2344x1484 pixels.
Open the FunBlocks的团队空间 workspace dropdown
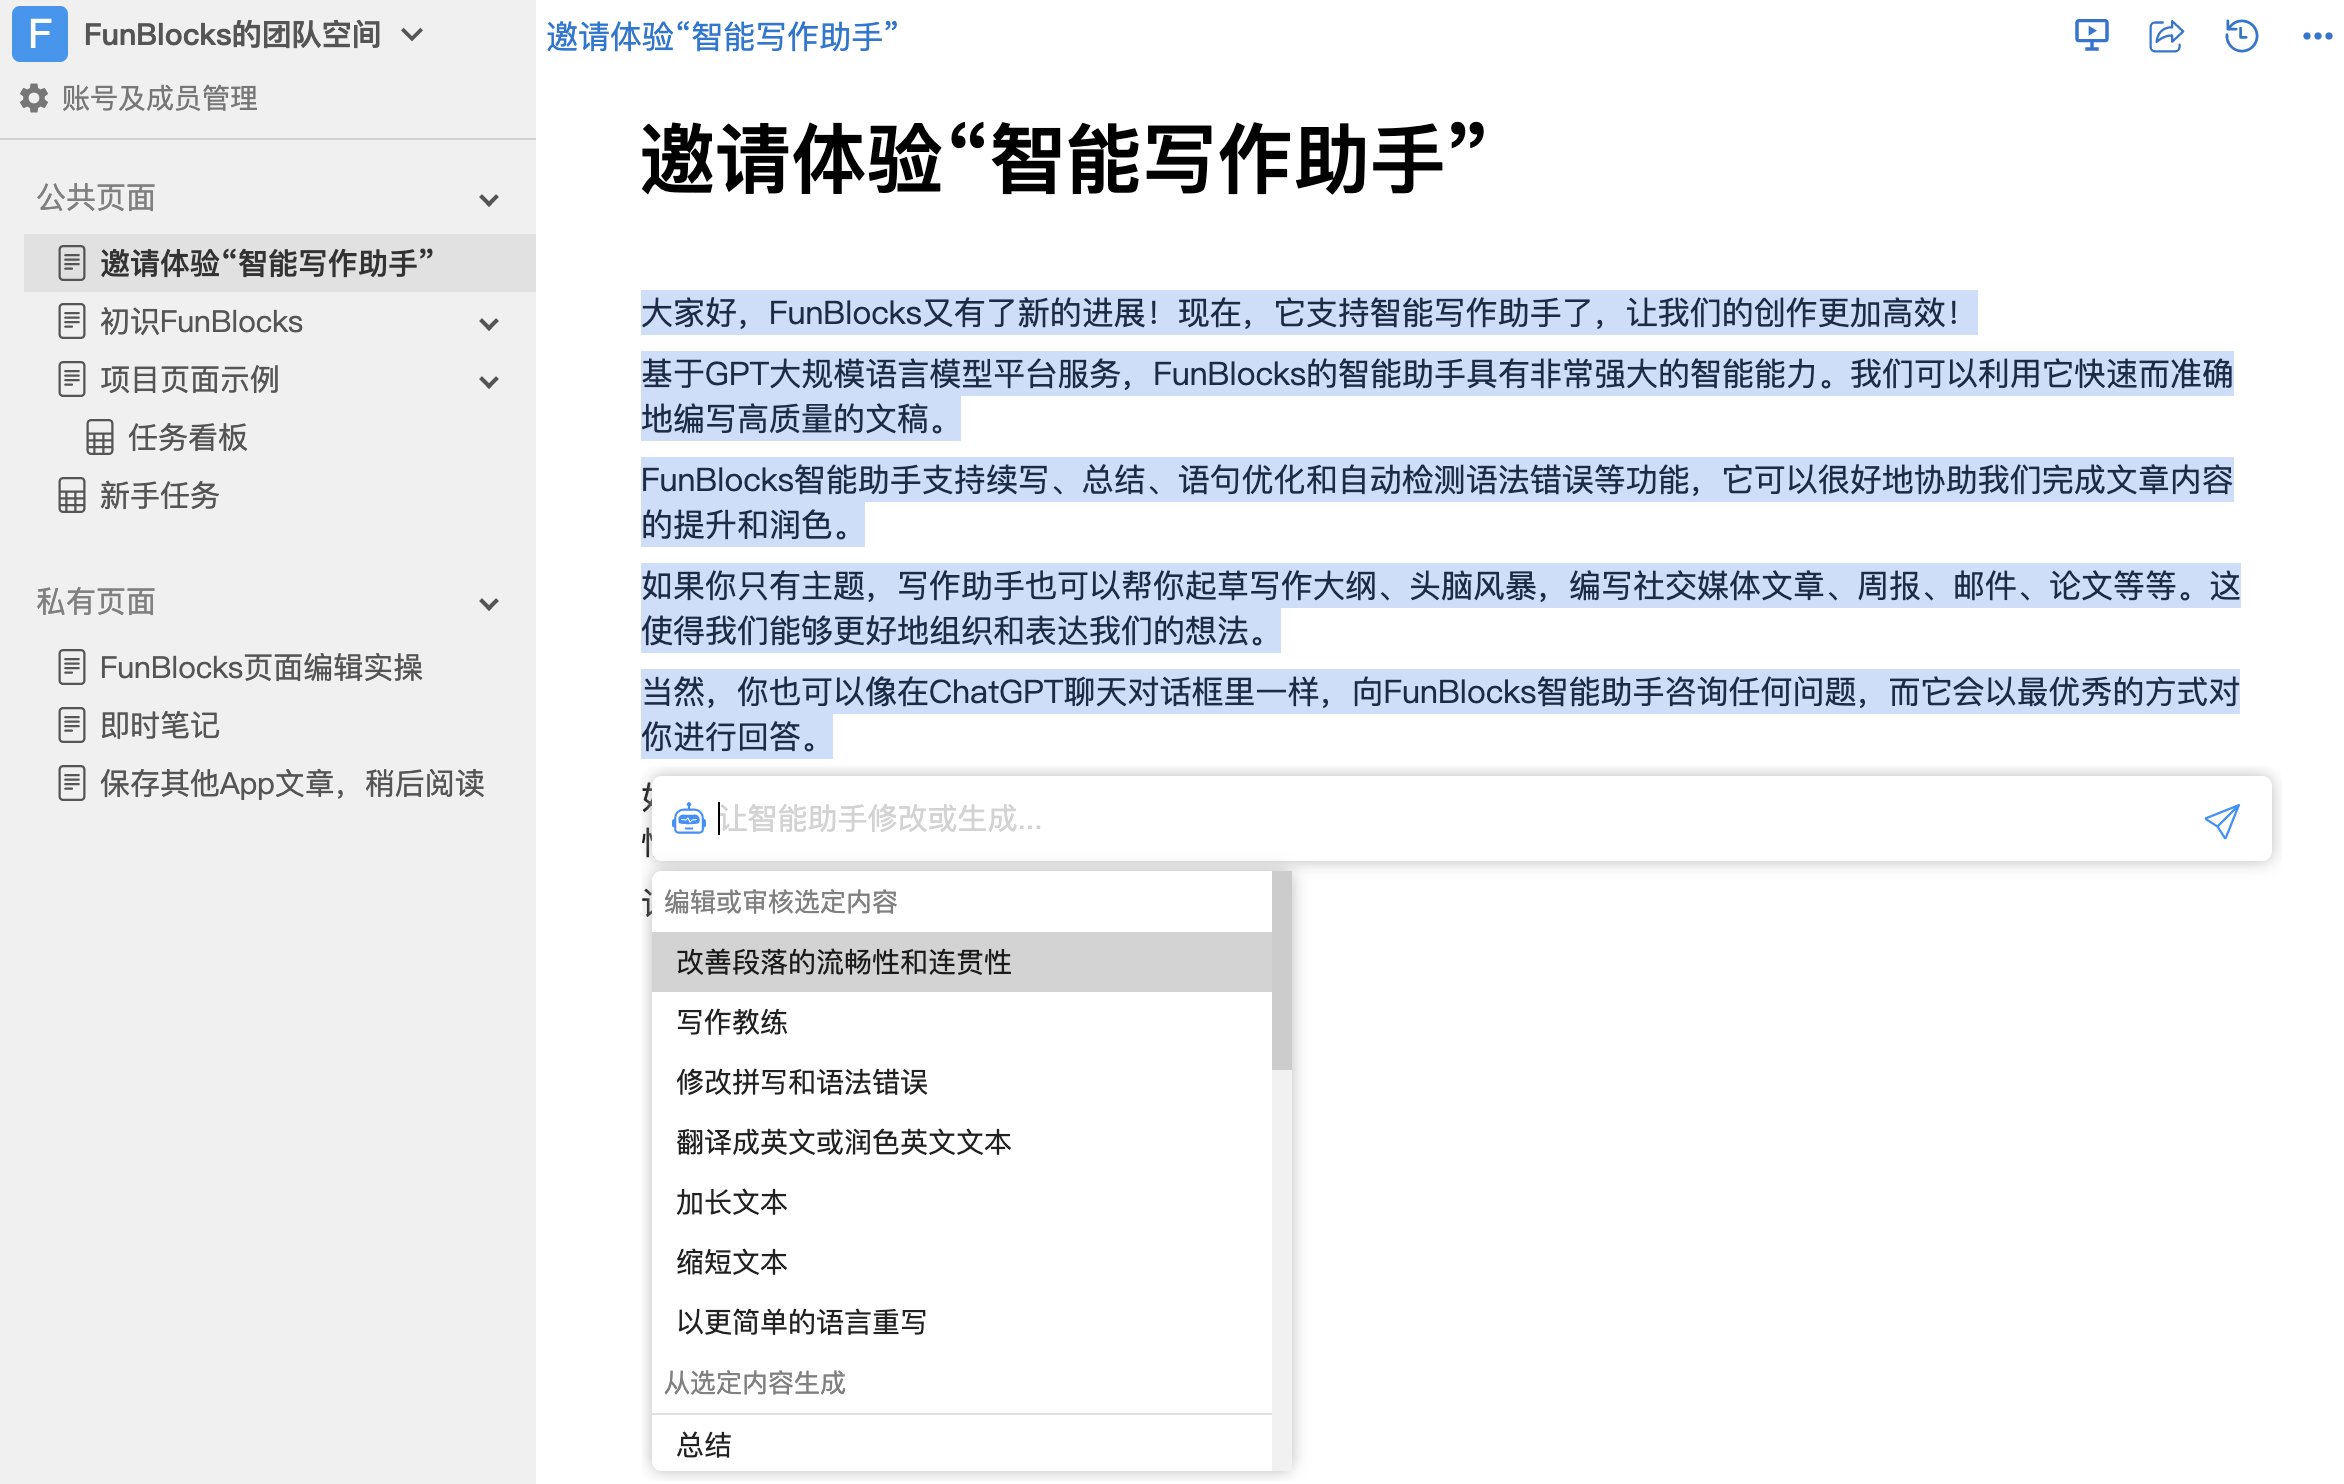tap(411, 35)
